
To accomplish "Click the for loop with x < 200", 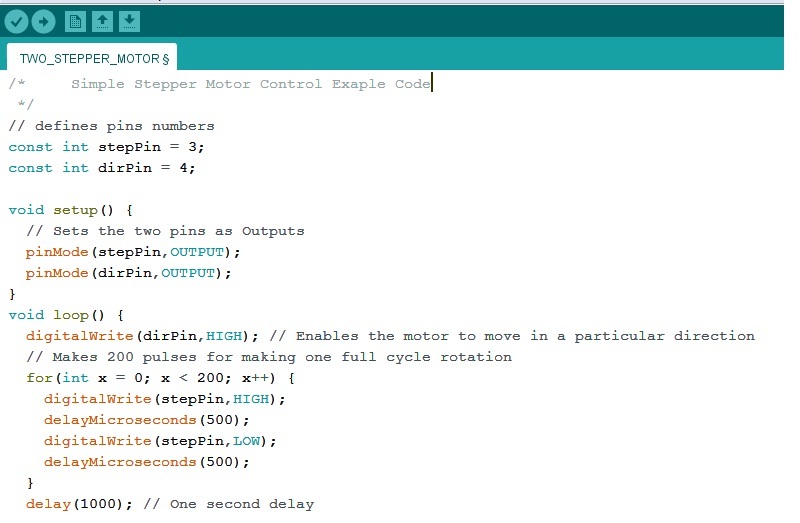I will [160, 378].
